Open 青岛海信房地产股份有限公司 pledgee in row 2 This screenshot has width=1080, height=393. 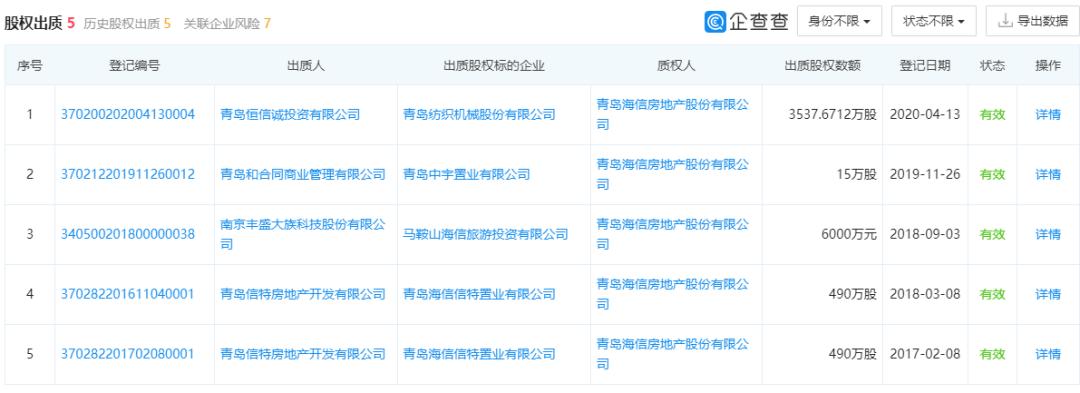click(672, 175)
